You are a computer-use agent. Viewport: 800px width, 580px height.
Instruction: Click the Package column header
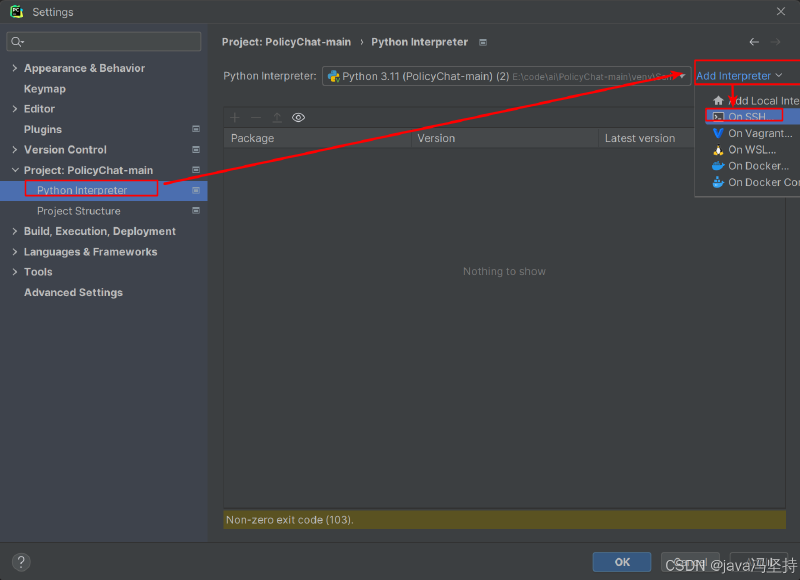[x=317, y=138]
